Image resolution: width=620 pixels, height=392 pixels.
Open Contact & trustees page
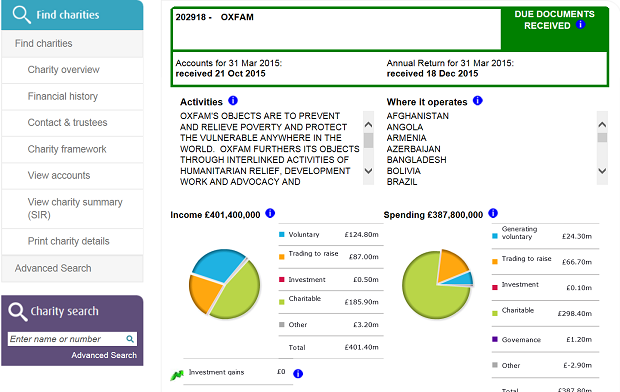[72, 123]
